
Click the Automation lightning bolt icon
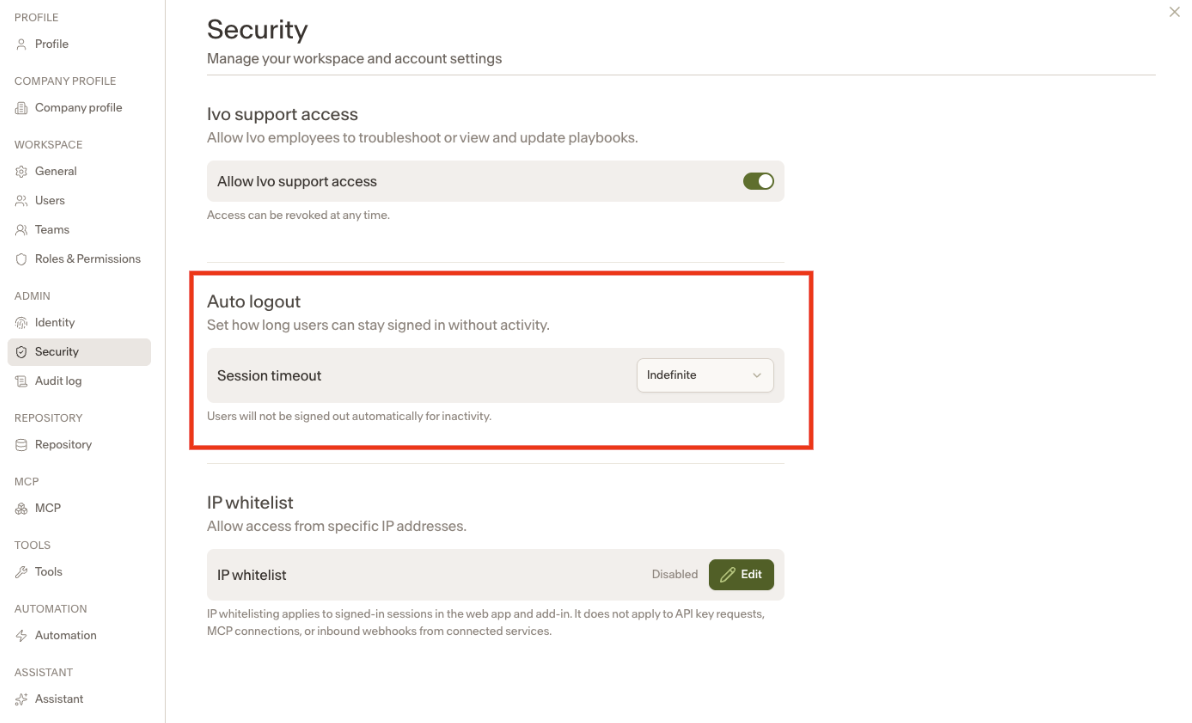coord(21,636)
